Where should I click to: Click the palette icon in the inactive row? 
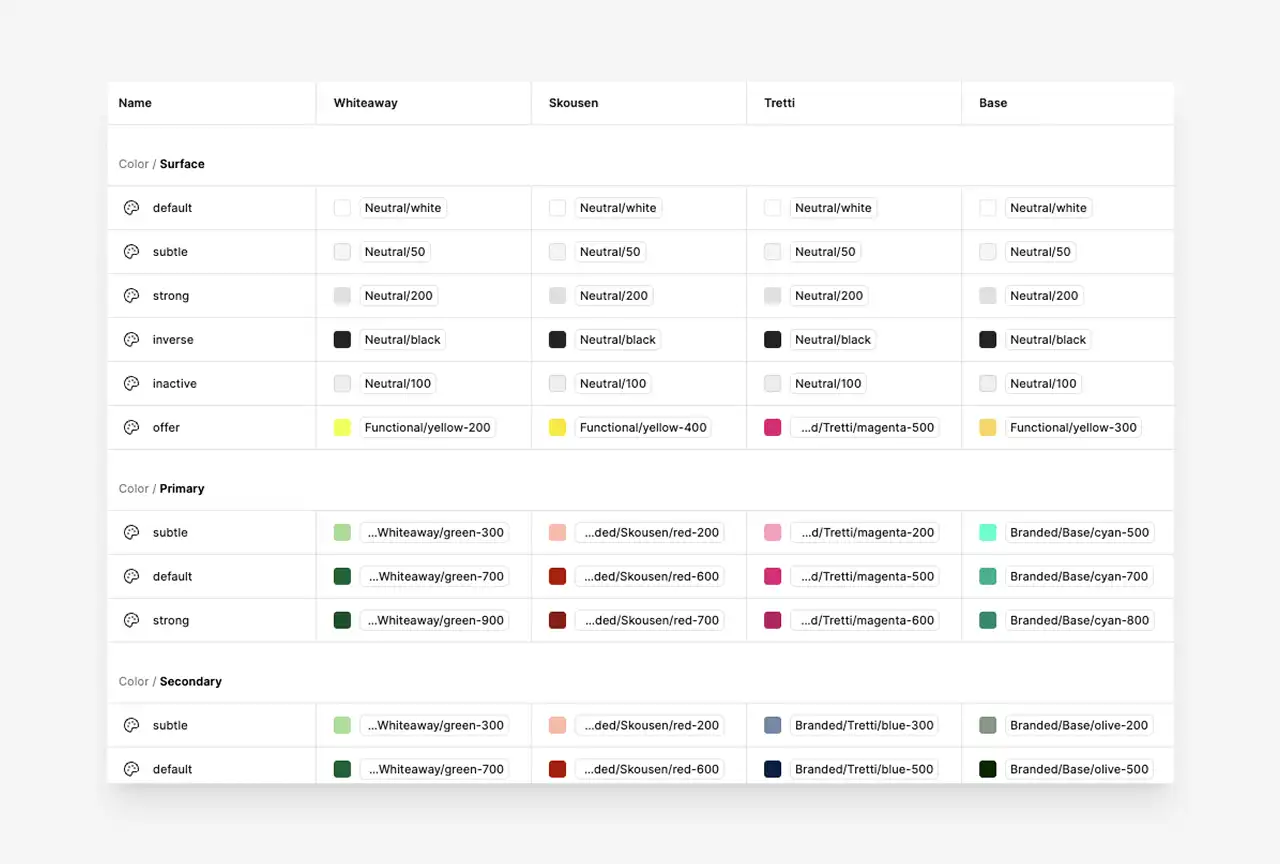point(131,384)
